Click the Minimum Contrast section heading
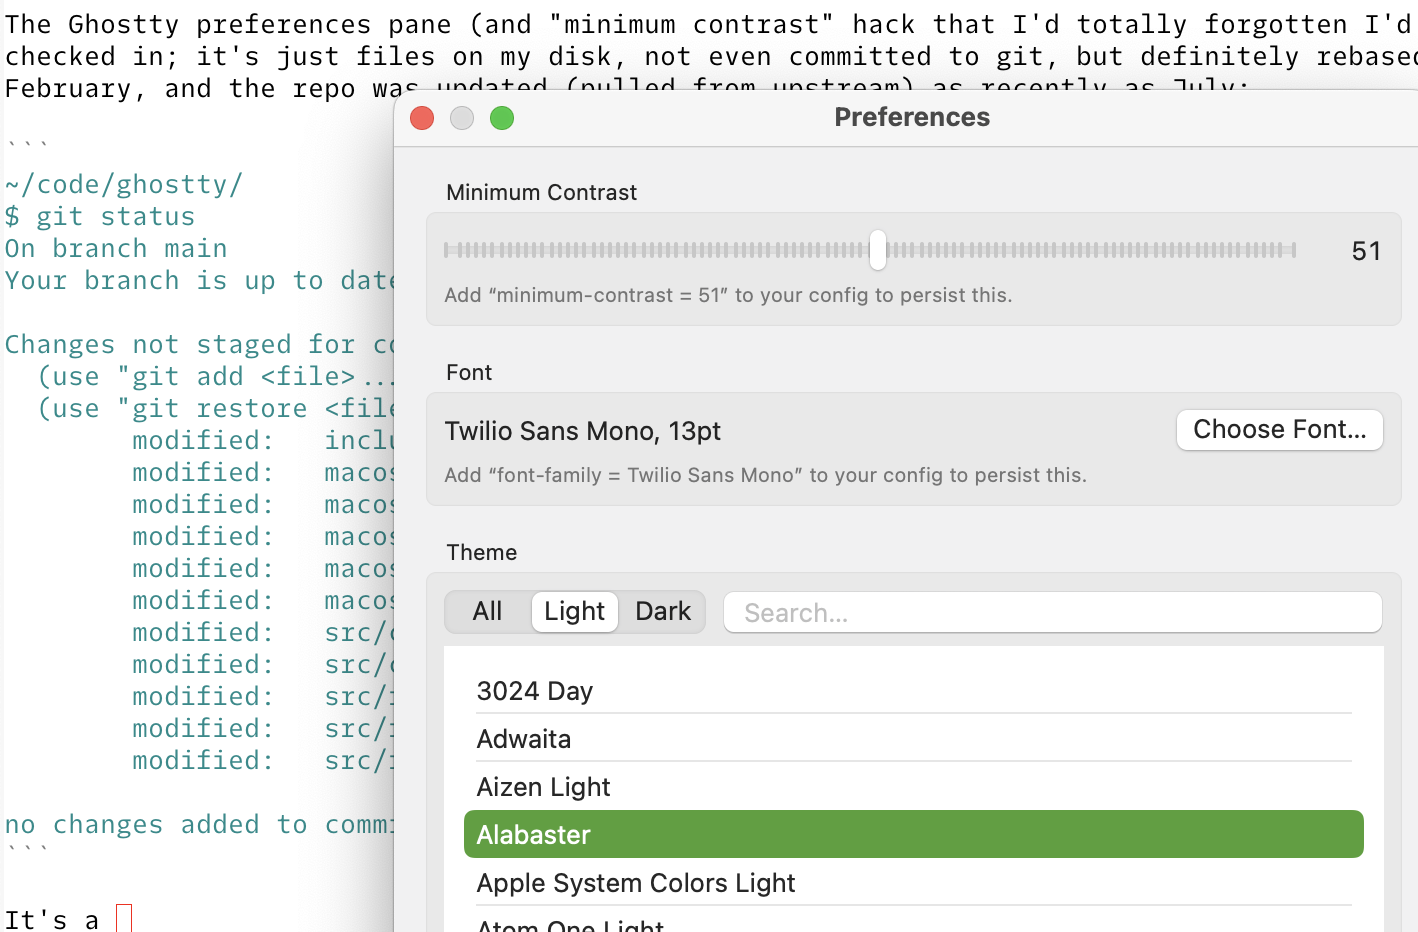 542,193
